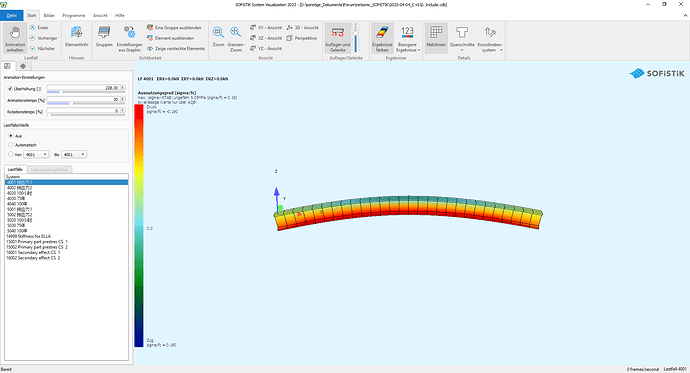Open the Bilder ribbon tab
This screenshot has width=690, height=373.
coord(49,15)
